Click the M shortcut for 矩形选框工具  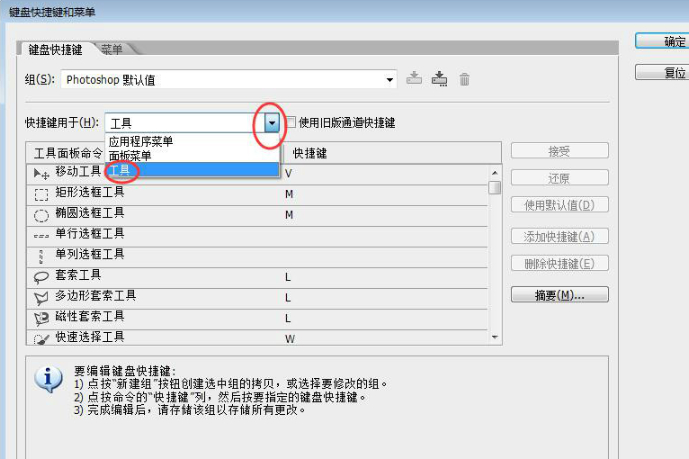coord(289,194)
